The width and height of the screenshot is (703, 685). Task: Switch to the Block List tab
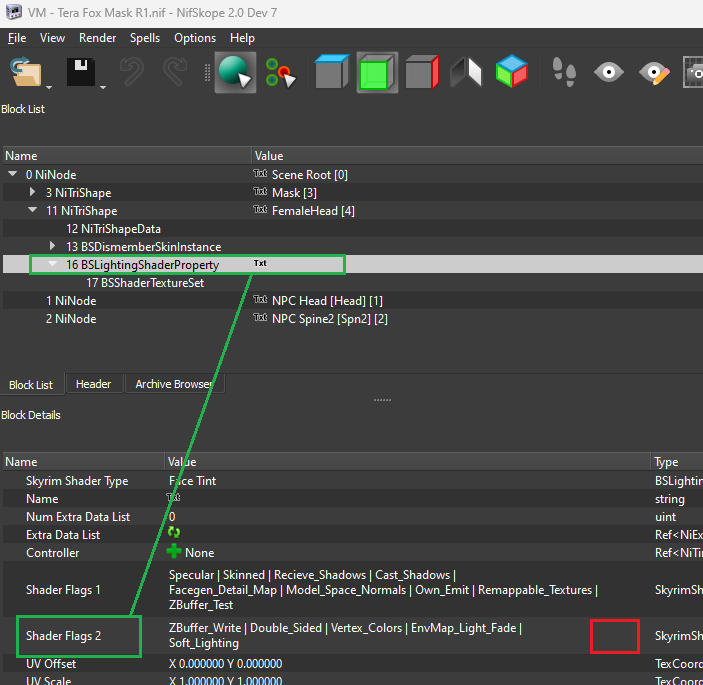tap(31, 385)
